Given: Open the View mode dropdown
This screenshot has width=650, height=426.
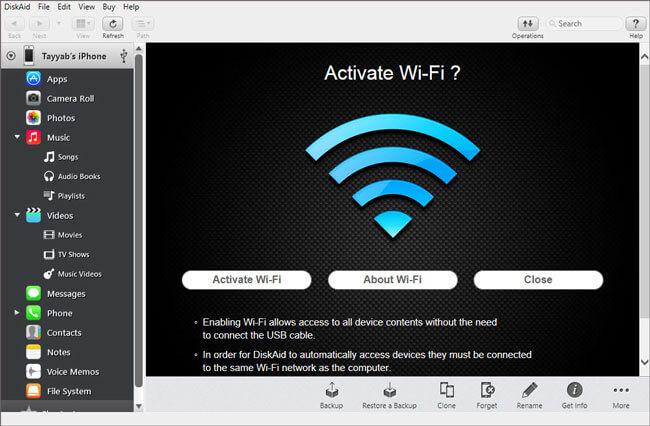Looking at the screenshot, I should [83, 24].
